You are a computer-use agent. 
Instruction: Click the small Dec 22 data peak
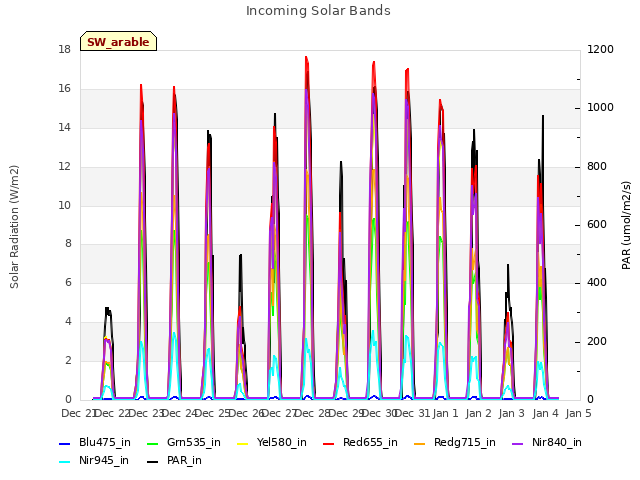pos(108,351)
